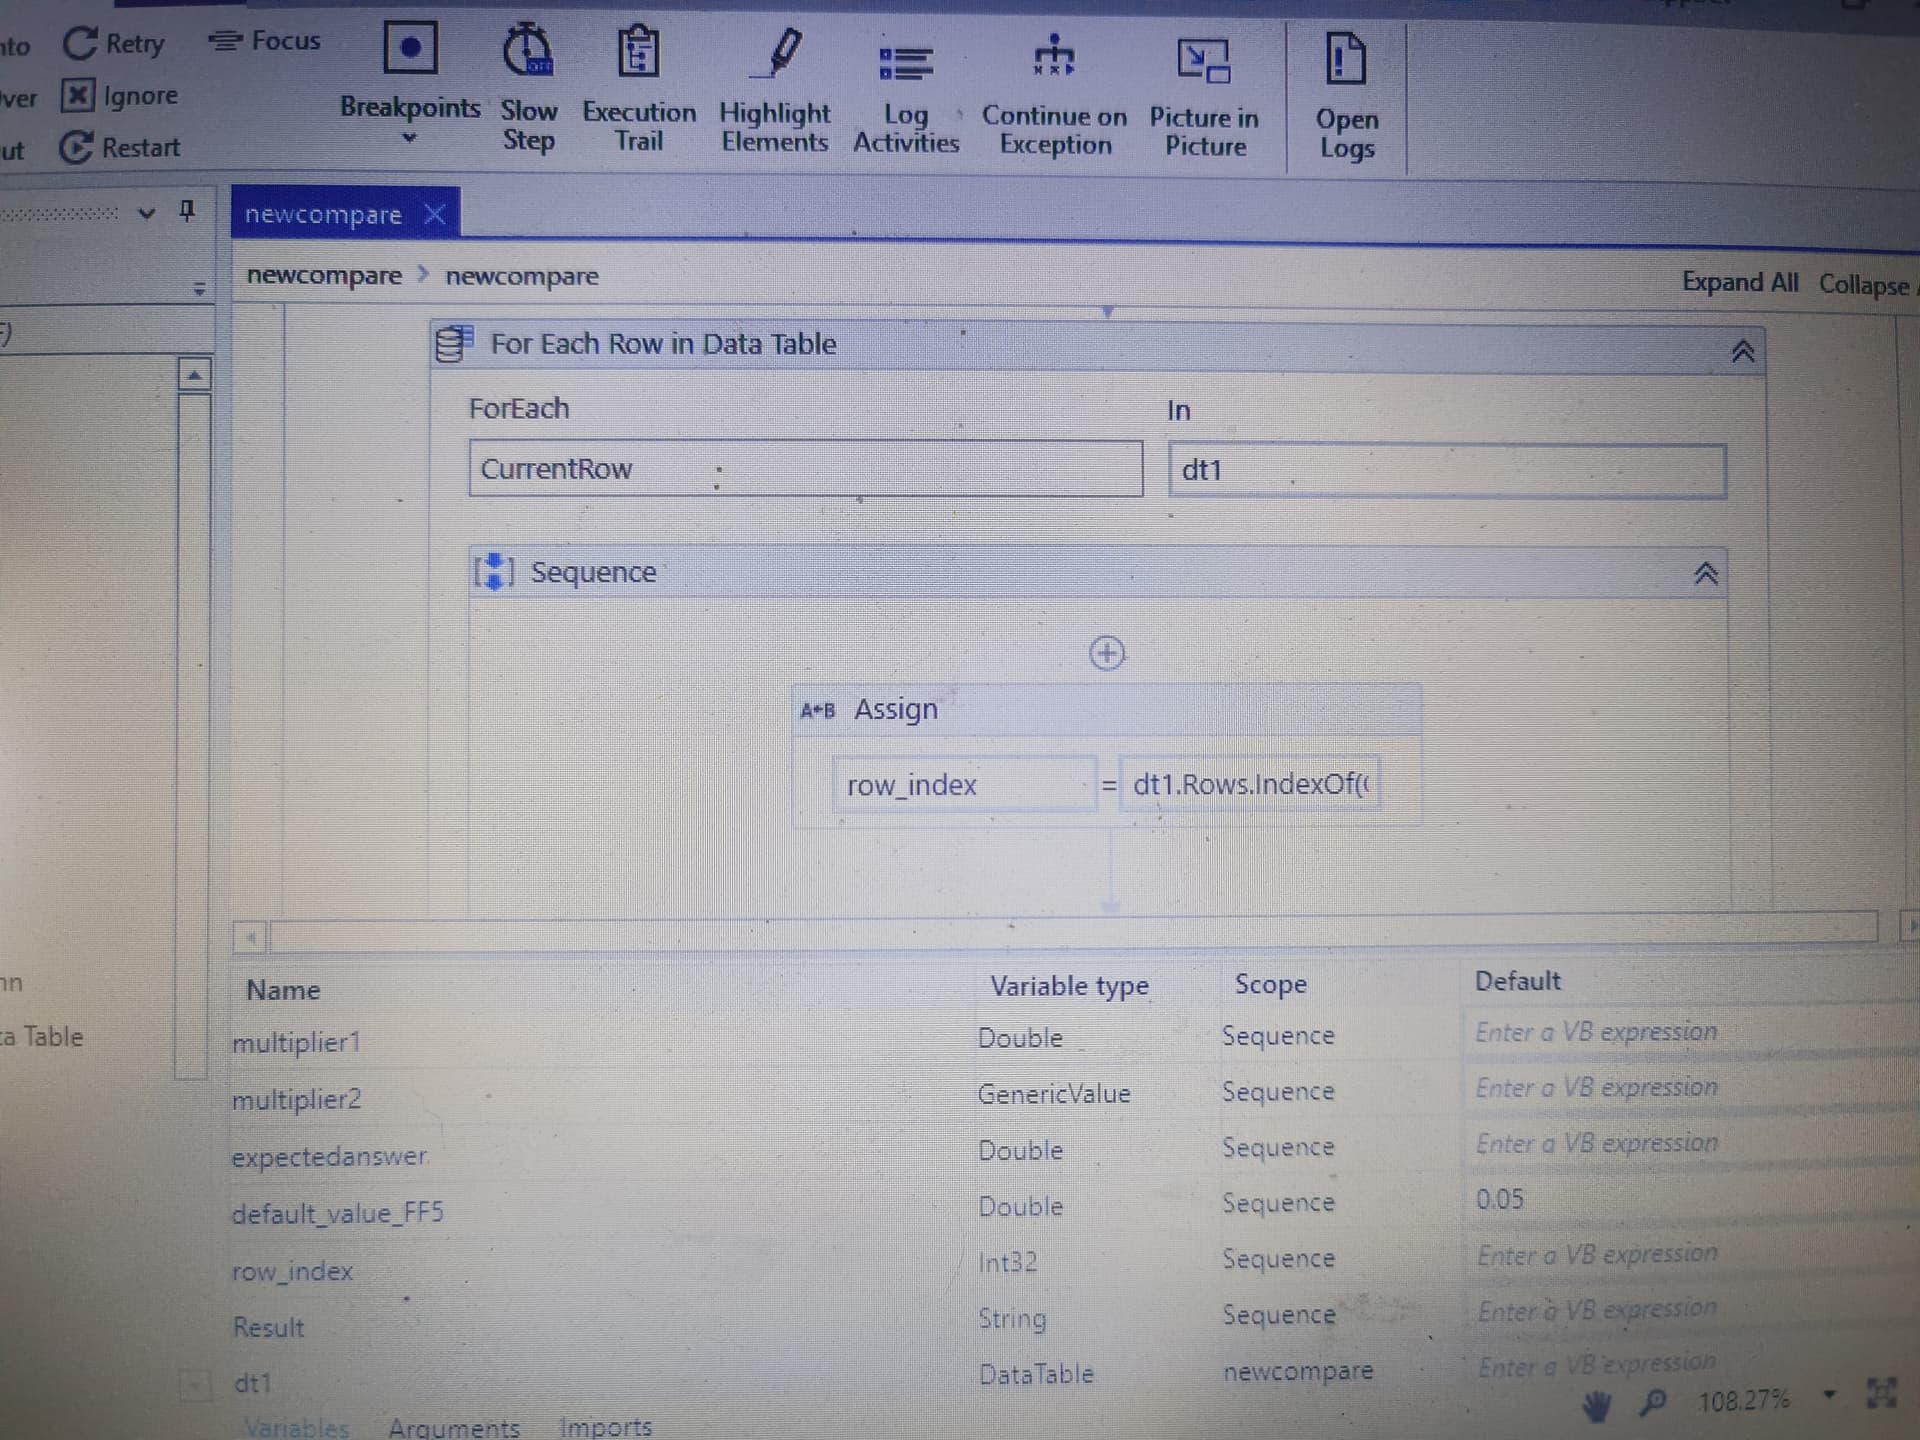The height and width of the screenshot is (1440, 1920).
Task: Click the Log Activities icon
Action: pyautogui.click(x=905, y=62)
